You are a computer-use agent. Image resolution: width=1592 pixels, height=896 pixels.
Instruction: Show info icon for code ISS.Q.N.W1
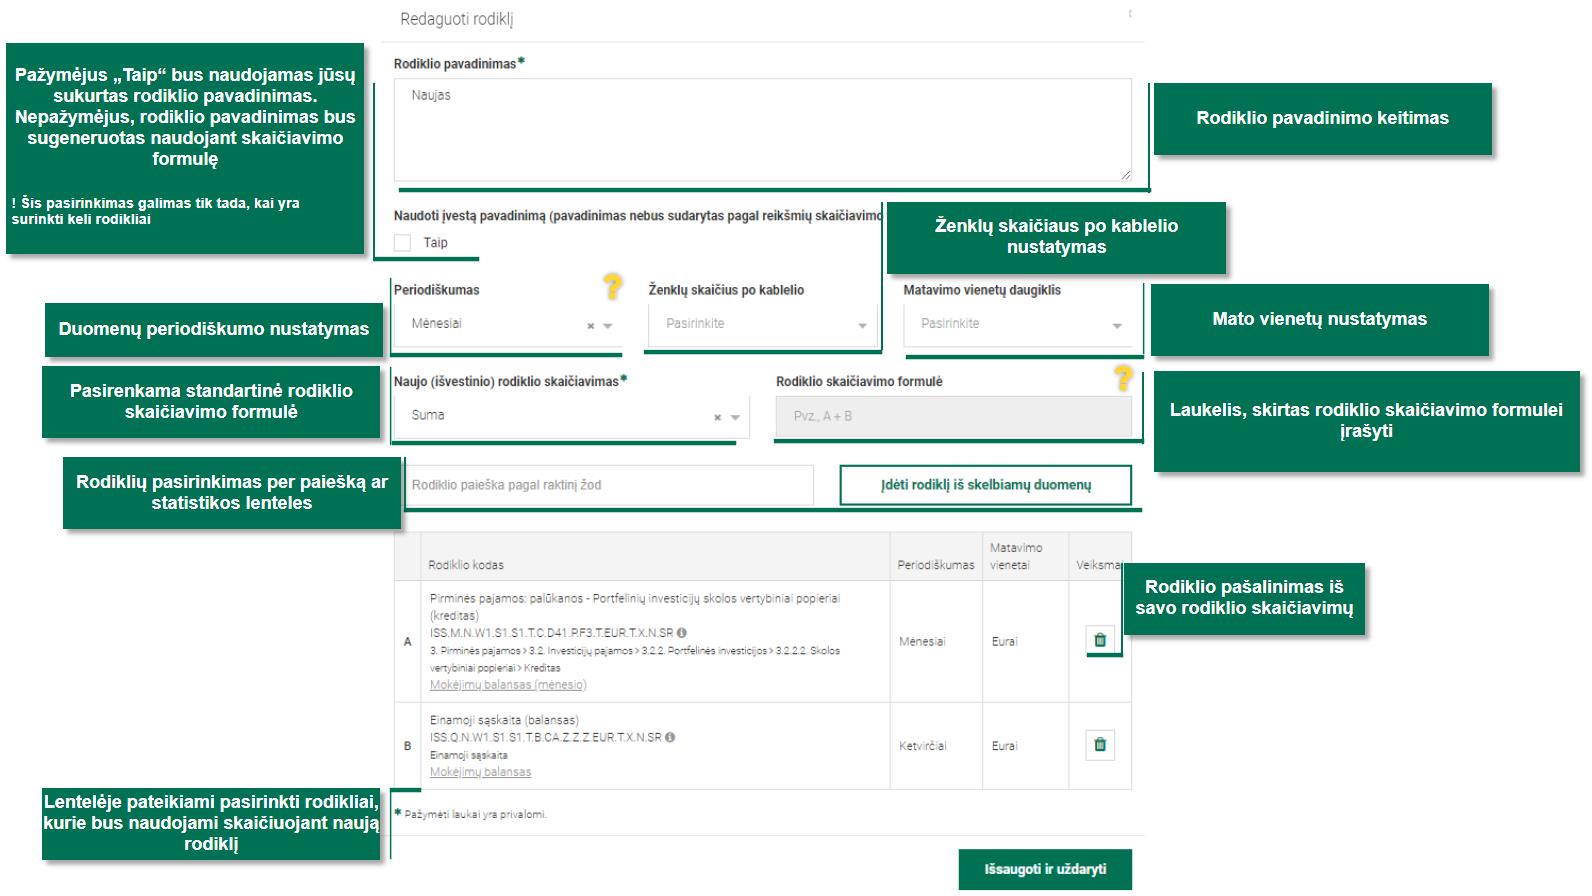tap(670, 737)
